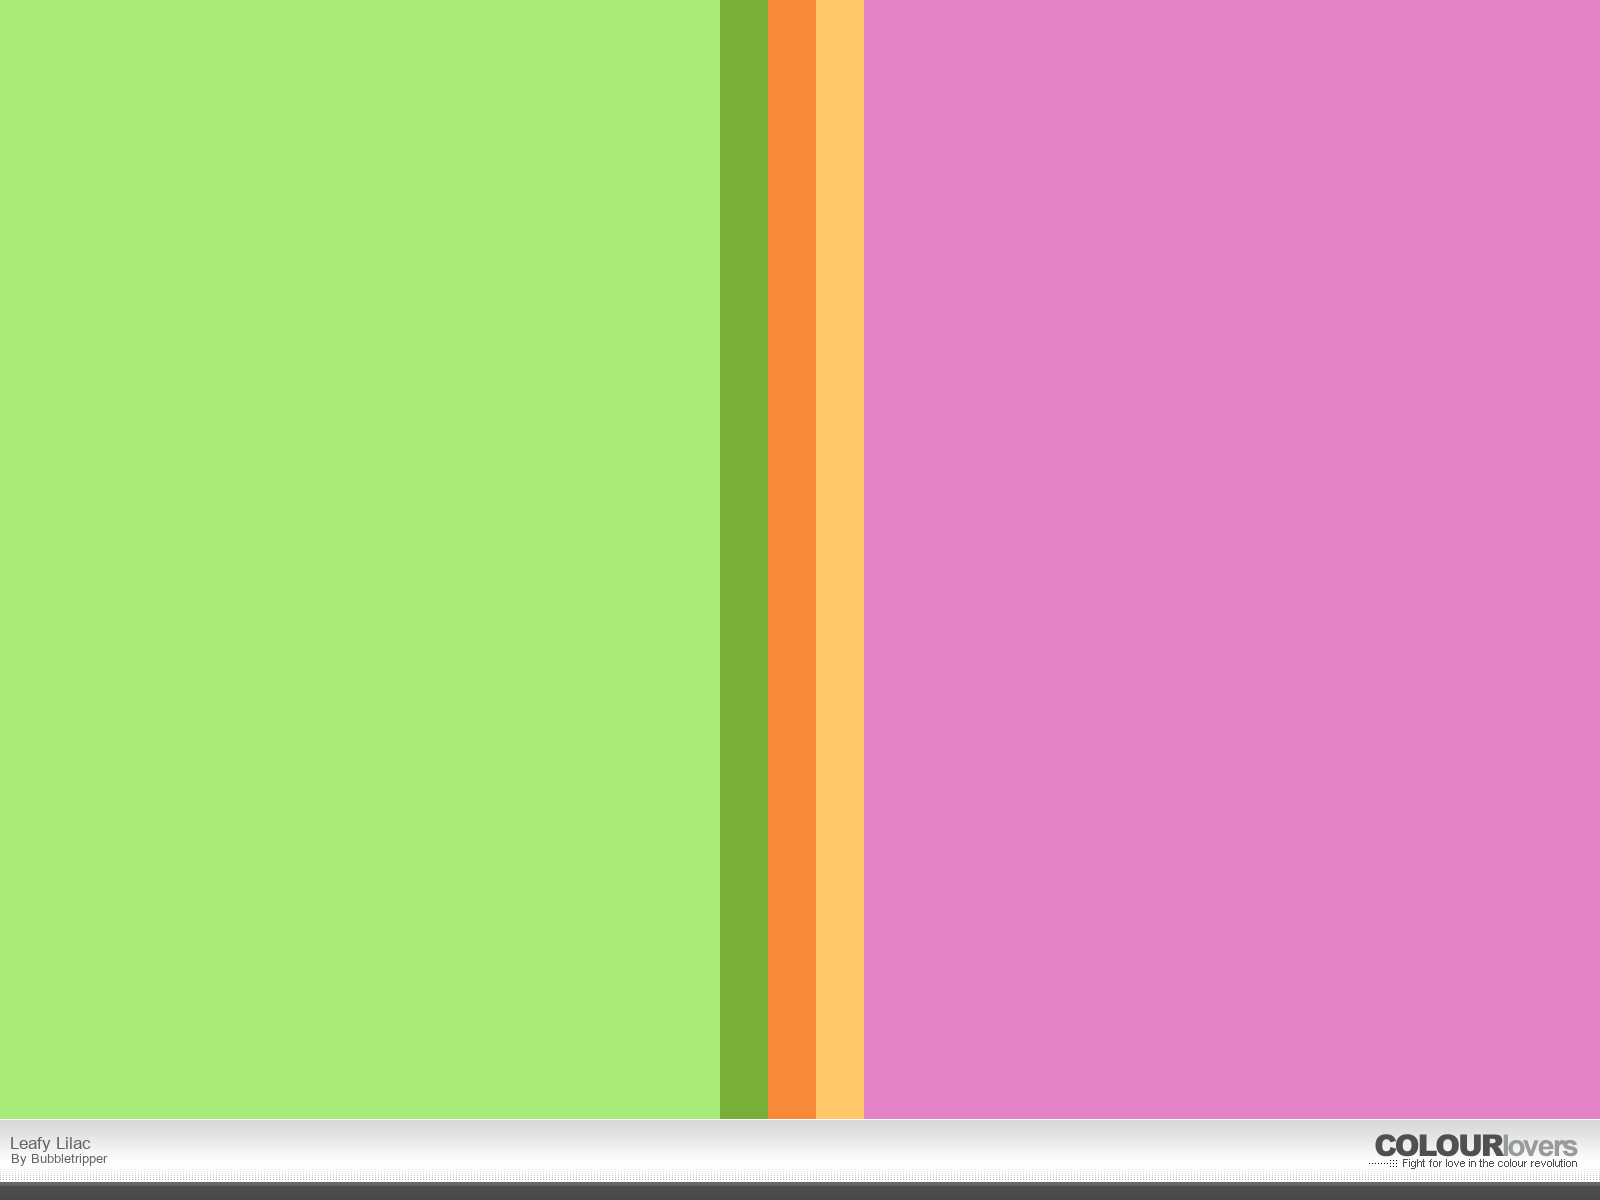Click 'Fight for love in the colour revolution' tagline

coord(1489,1164)
